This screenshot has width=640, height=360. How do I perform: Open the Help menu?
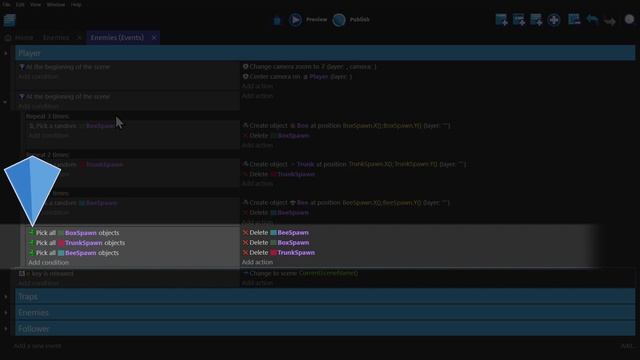click(x=76, y=4)
